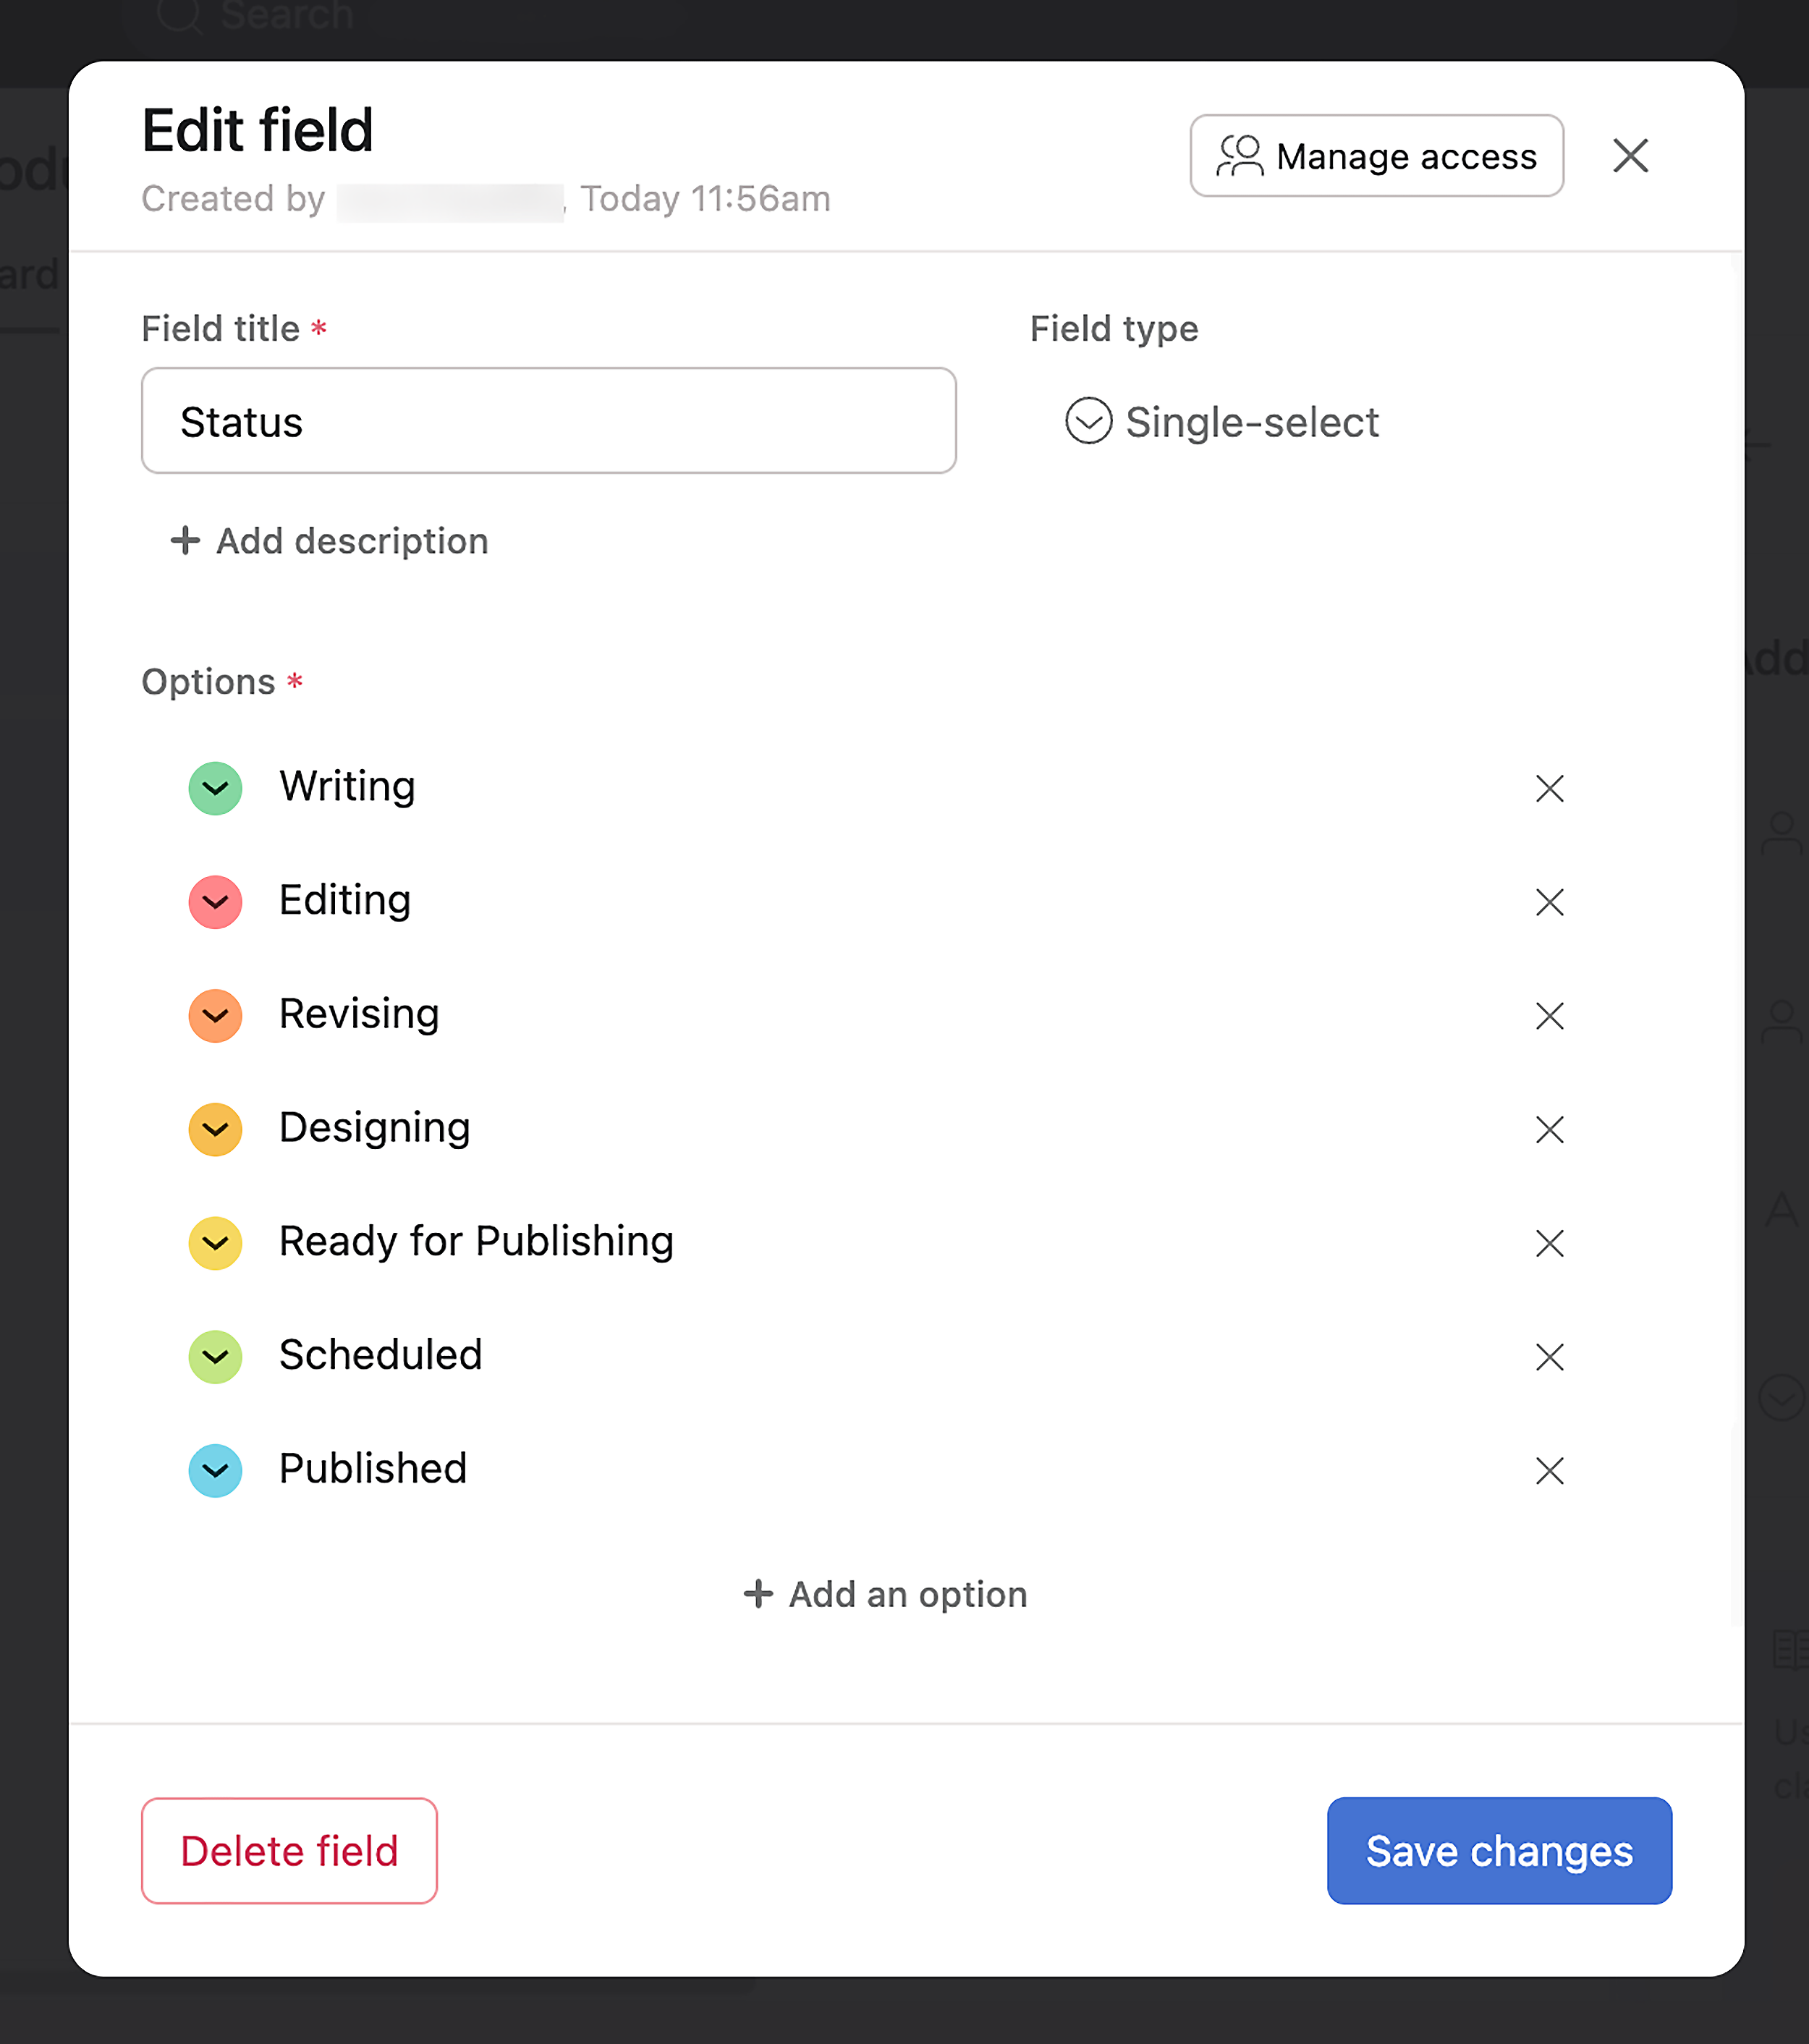
Task: Select the orange Revising color swatch
Action: 215,1016
